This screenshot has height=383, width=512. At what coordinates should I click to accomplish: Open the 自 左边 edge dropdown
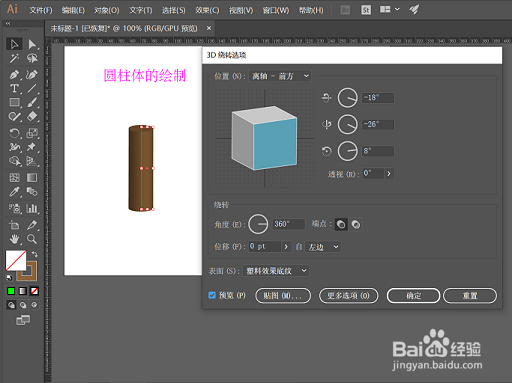(x=323, y=247)
